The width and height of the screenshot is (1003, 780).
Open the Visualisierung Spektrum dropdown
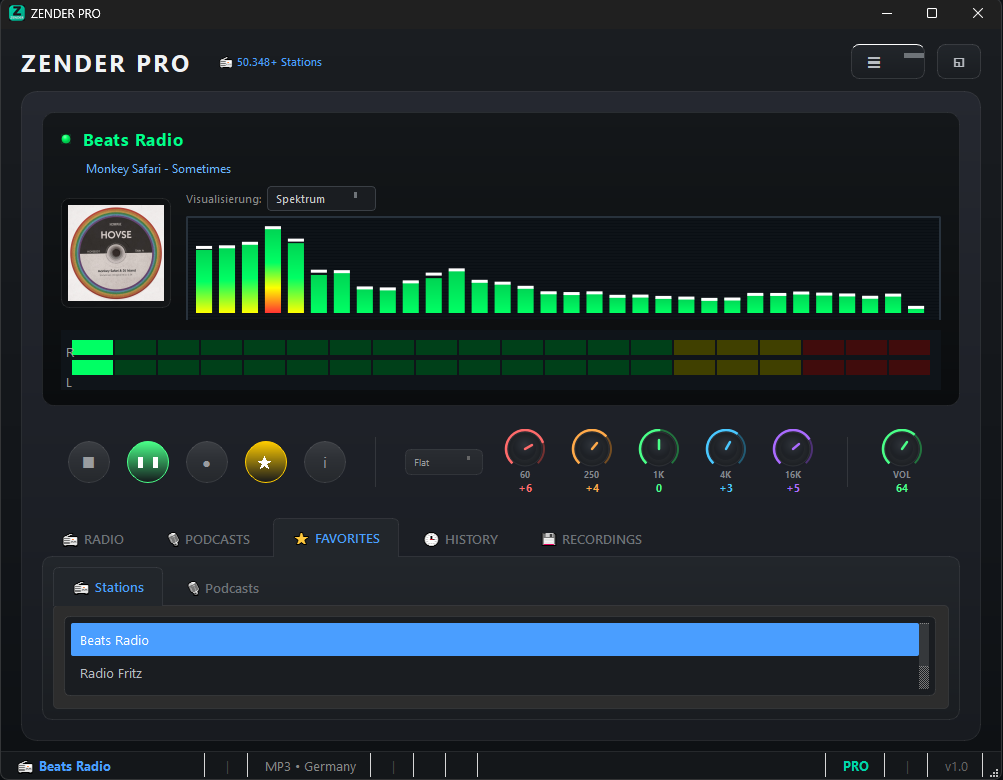pyautogui.click(x=321, y=199)
